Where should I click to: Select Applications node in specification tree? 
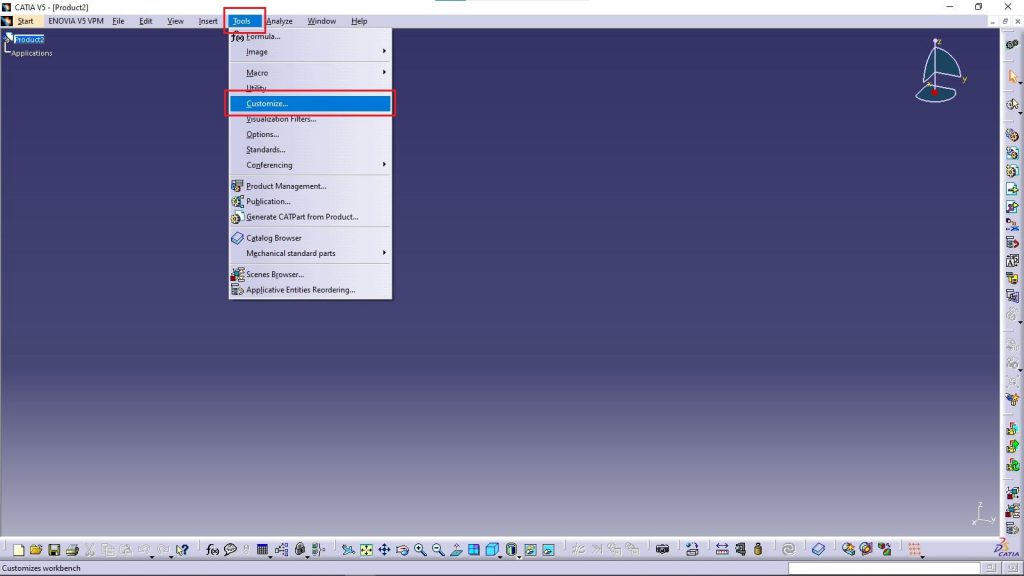coord(31,53)
